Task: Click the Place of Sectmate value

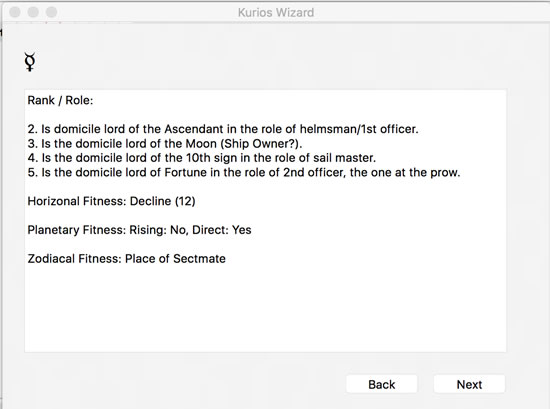Action: 175,259
